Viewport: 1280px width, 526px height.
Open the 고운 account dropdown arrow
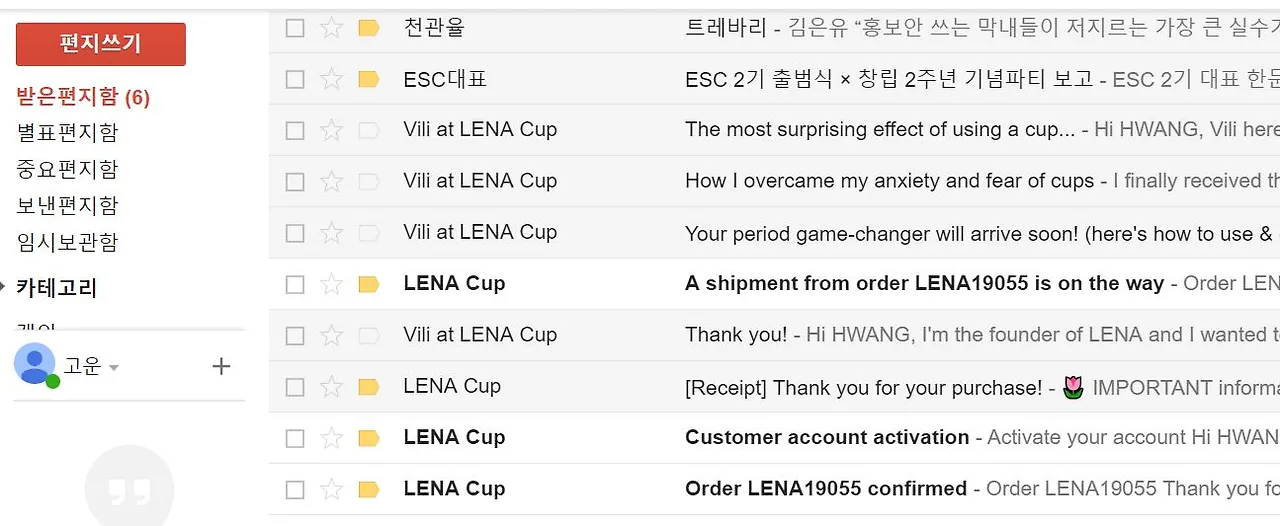(x=114, y=368)
